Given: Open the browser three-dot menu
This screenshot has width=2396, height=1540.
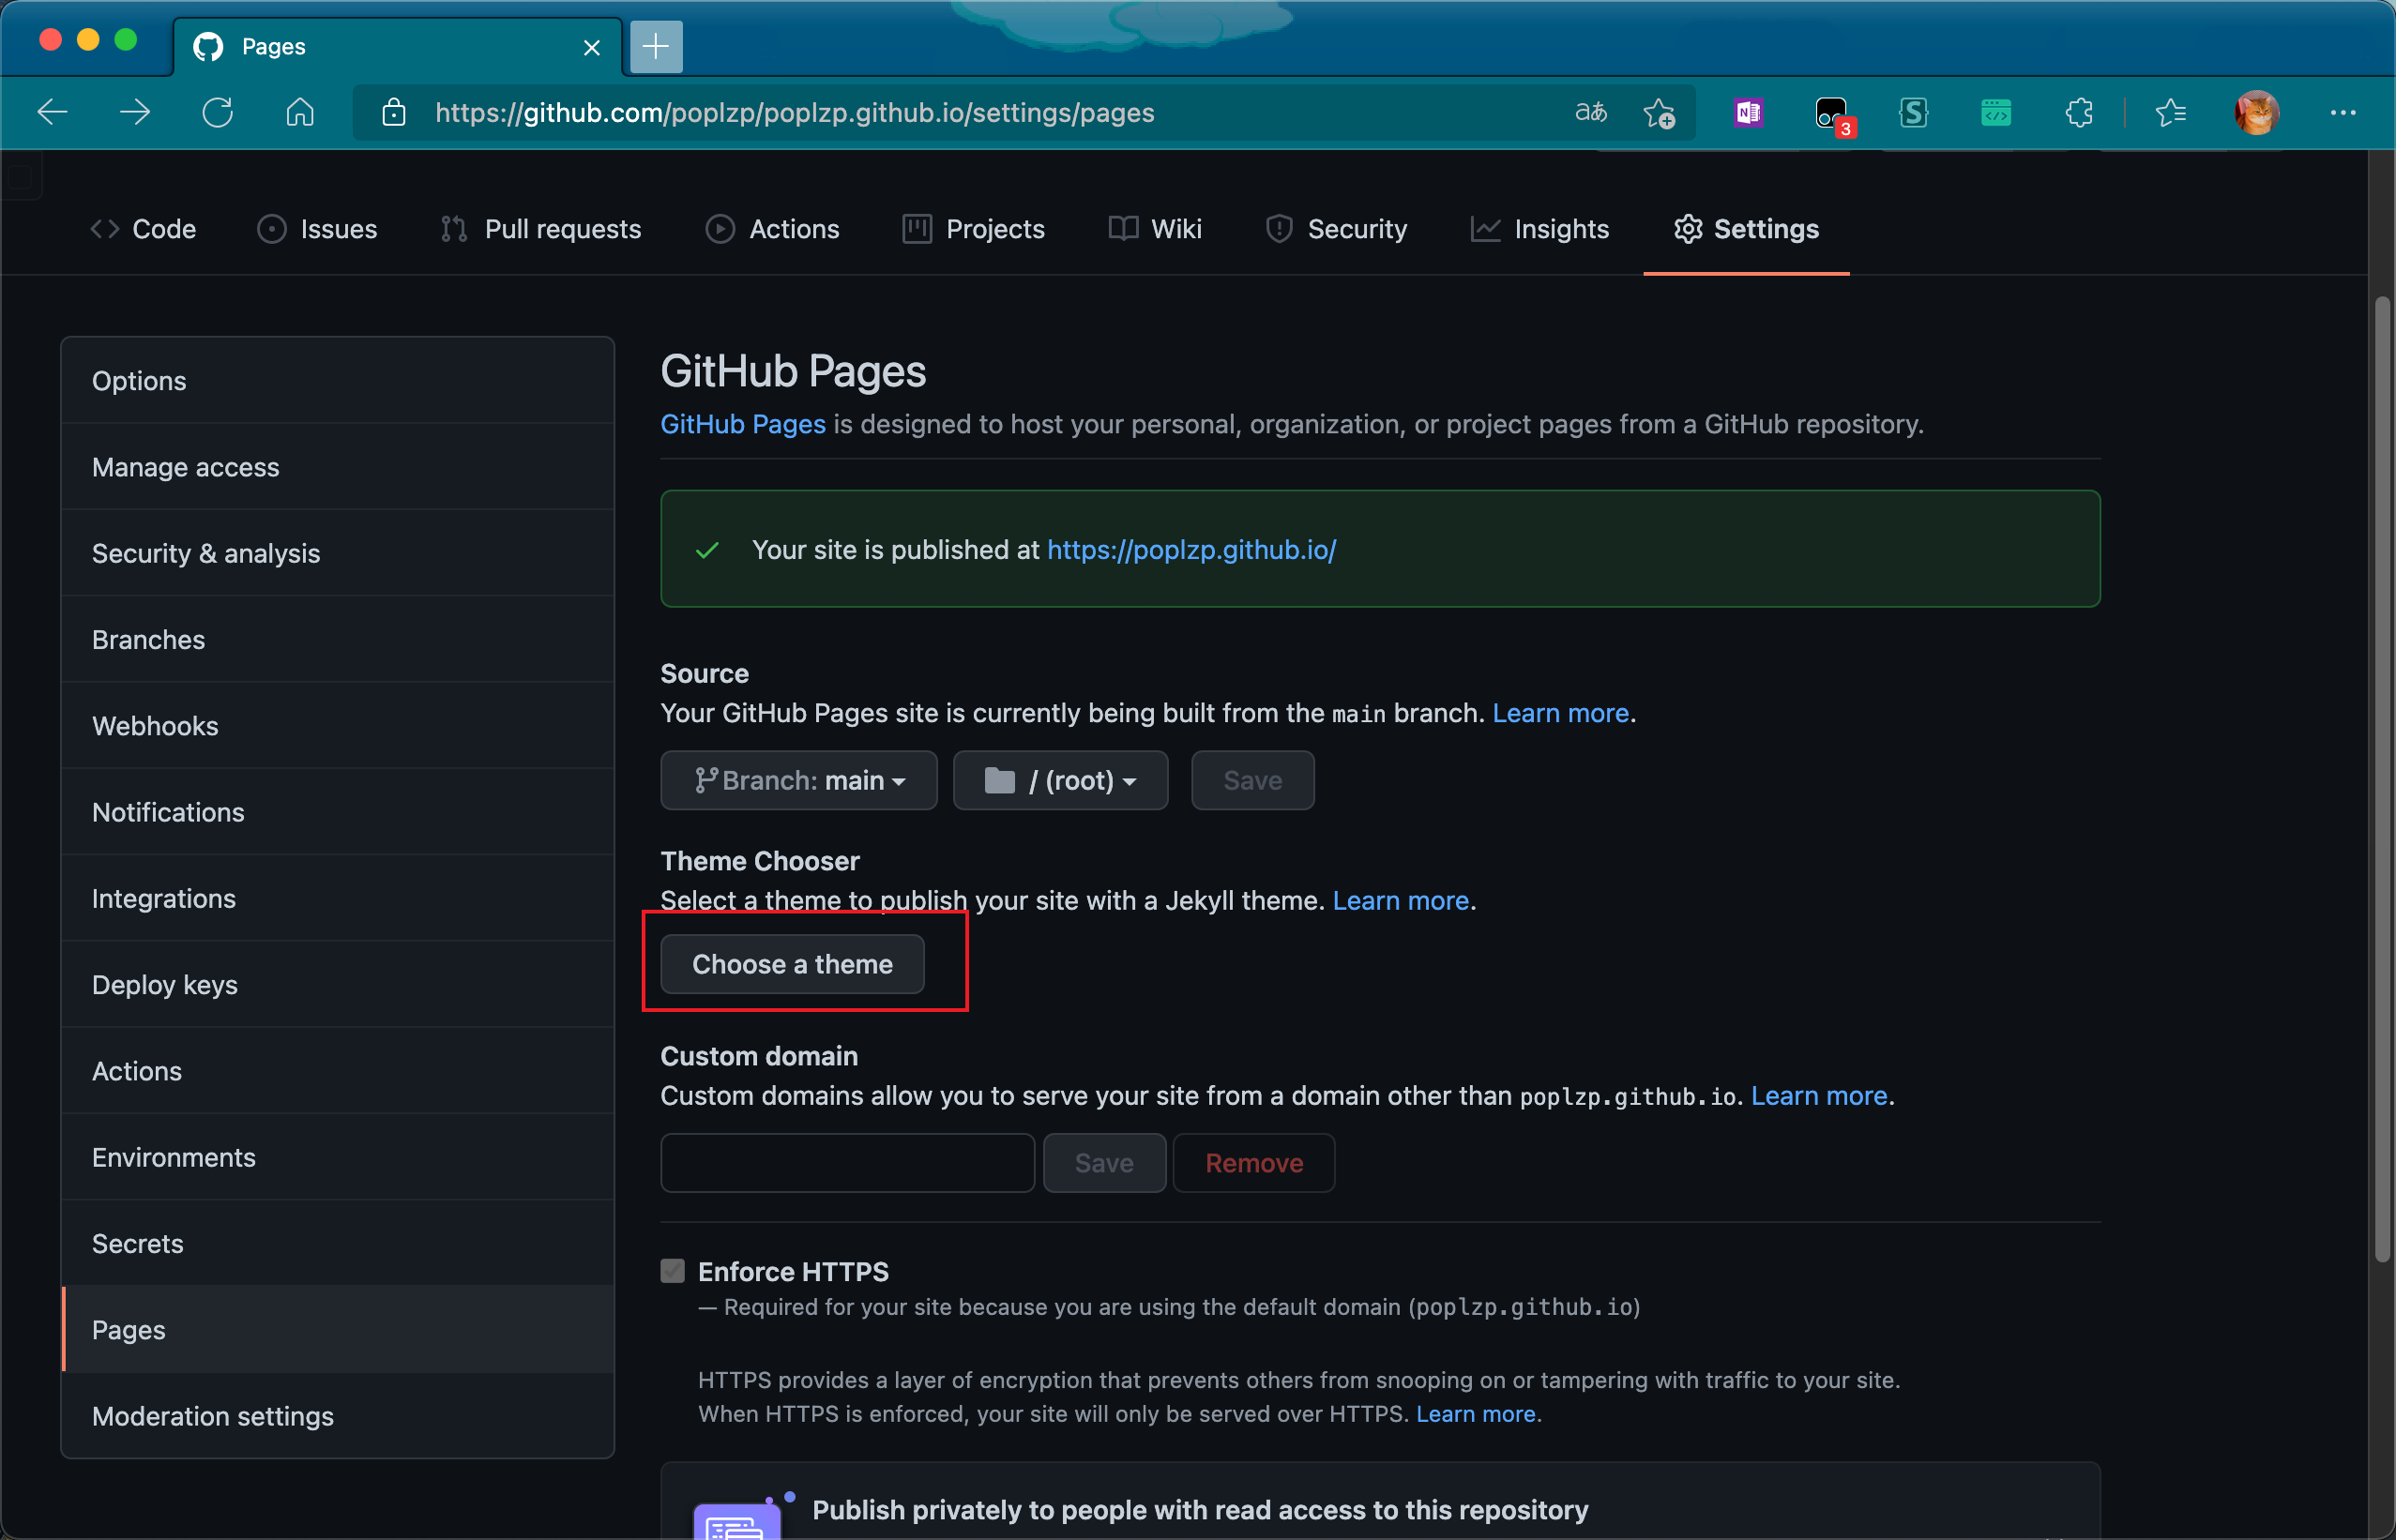Looking at the screenshot, I should 2343,113.
